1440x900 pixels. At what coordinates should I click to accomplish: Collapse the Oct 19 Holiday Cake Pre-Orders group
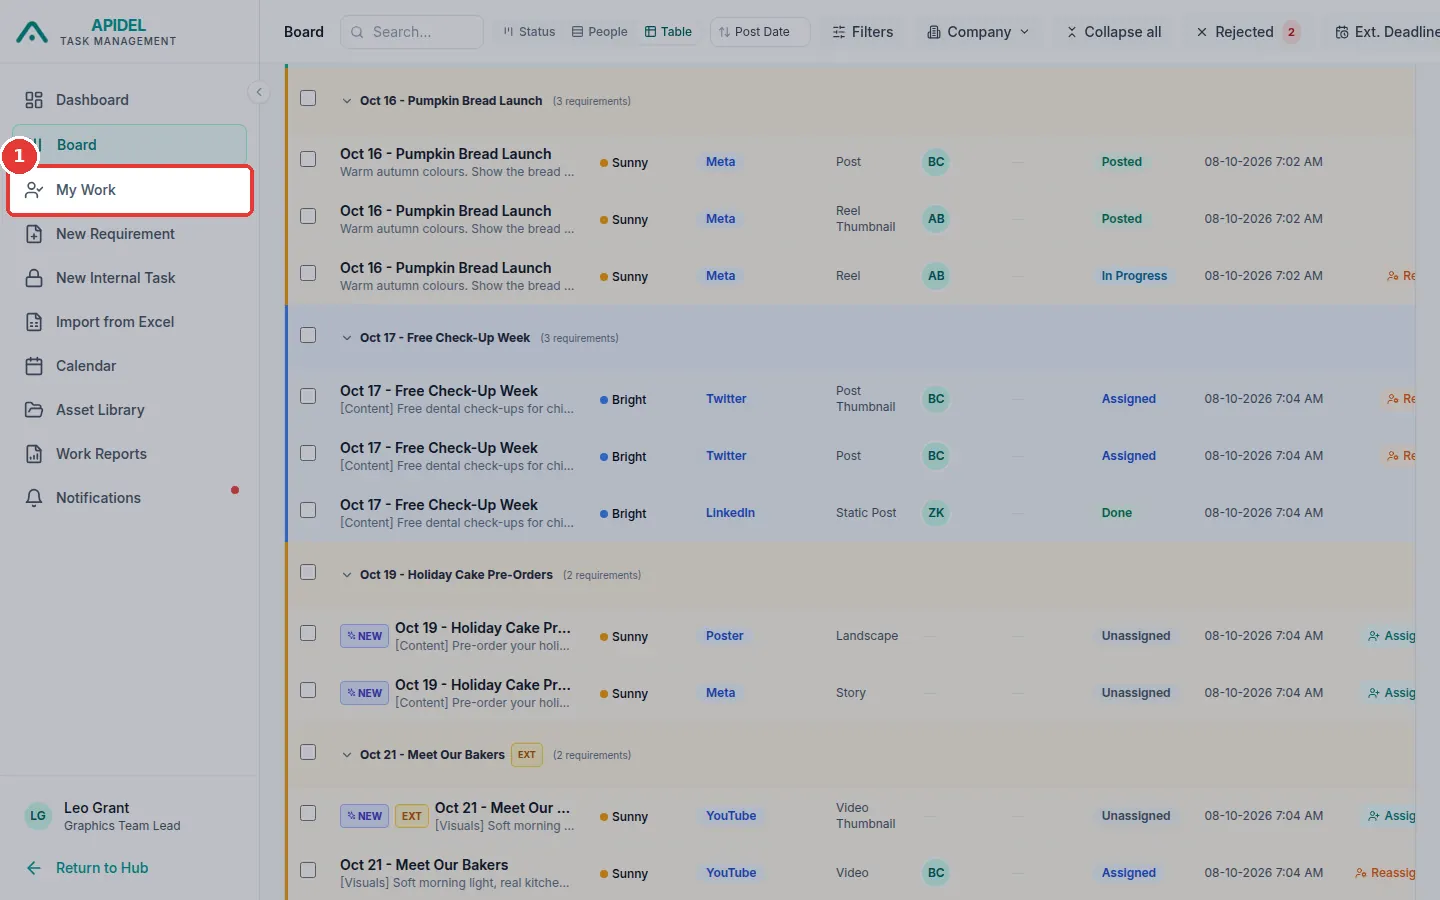point(347,575)
